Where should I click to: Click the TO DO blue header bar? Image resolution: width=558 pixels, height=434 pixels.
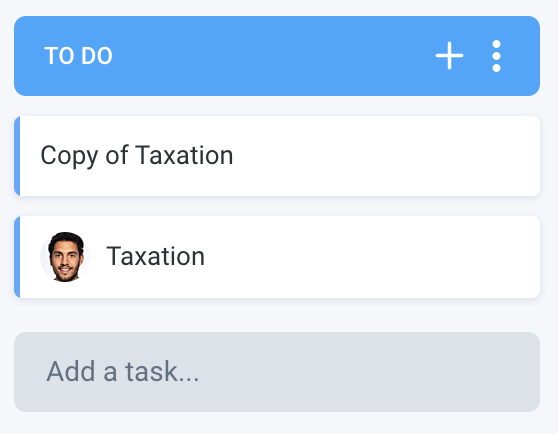(277, 56)
